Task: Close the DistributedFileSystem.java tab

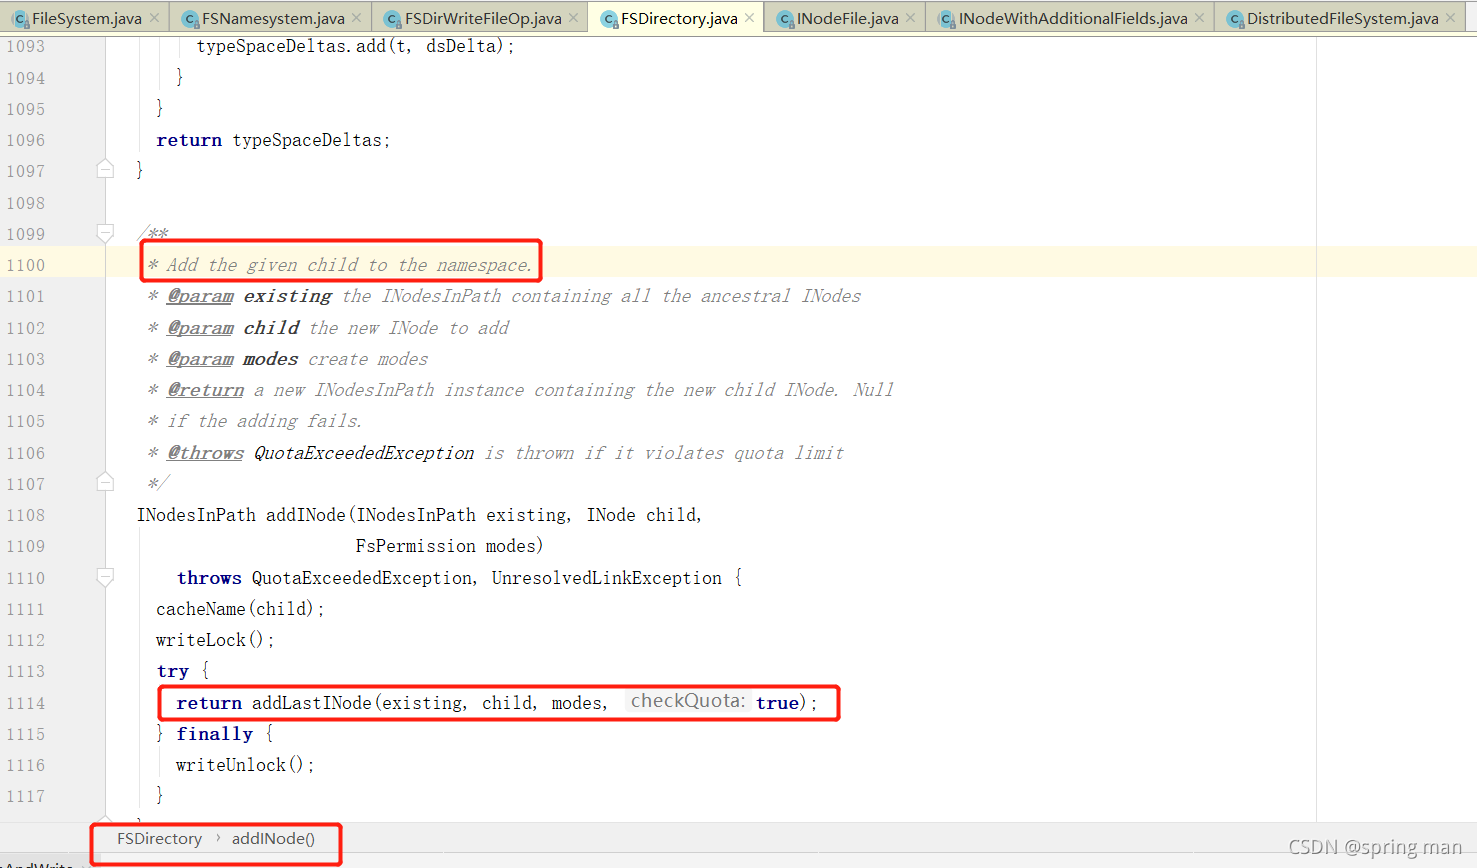Action: click(1451, 18)
